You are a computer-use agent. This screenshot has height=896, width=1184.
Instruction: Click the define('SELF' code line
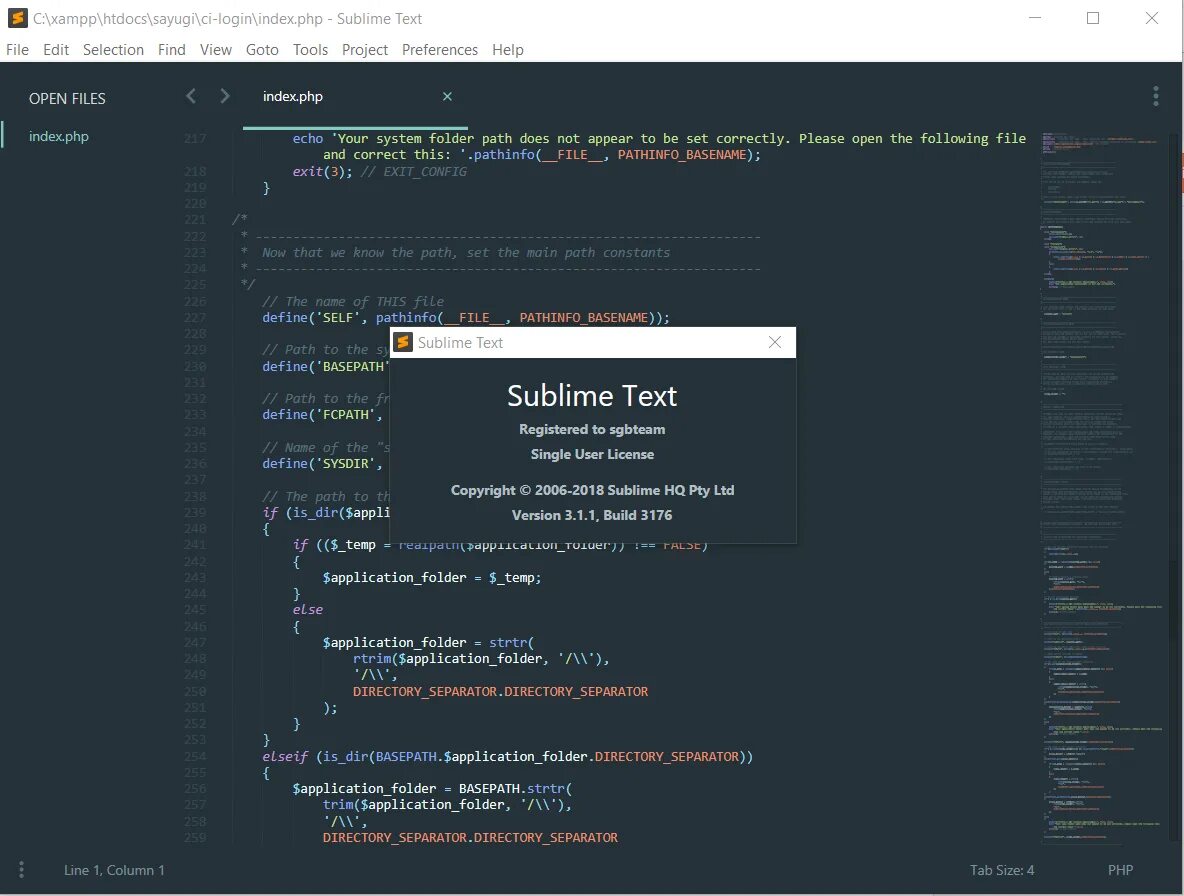coord(466,318)
